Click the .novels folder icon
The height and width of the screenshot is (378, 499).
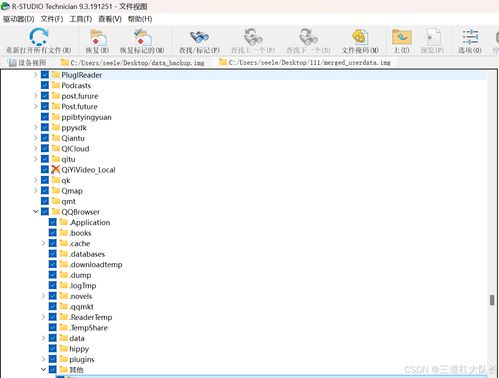64,296
